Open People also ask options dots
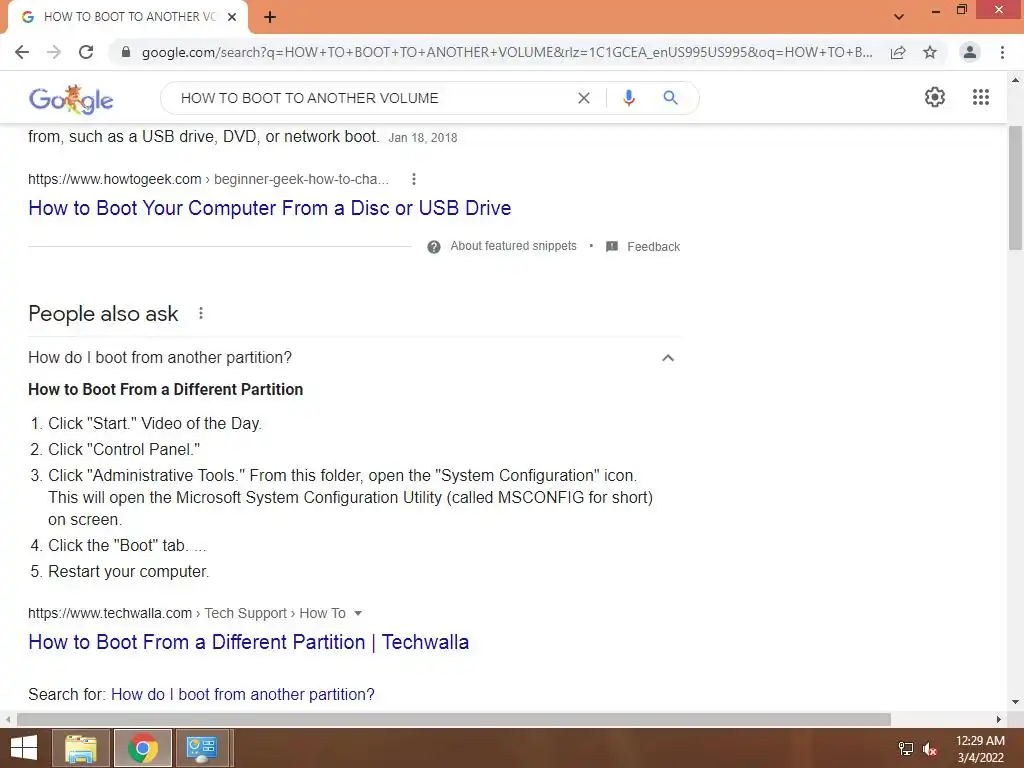Screen dimensions: 1024x768 tap(201, 313)
